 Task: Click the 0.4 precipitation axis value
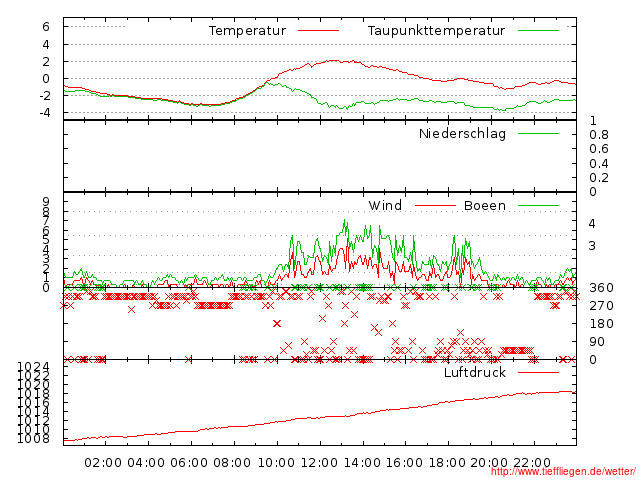point(599,164)
